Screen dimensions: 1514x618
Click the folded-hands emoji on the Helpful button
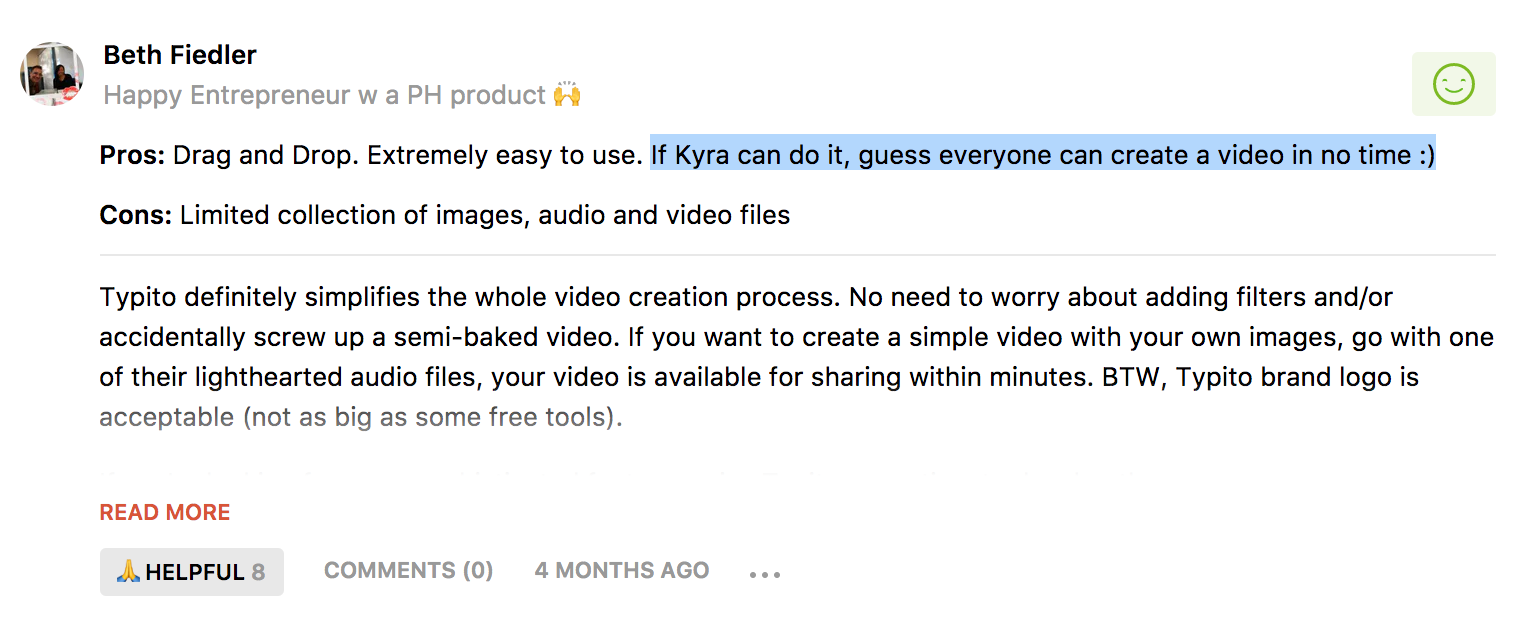(128, 572)
